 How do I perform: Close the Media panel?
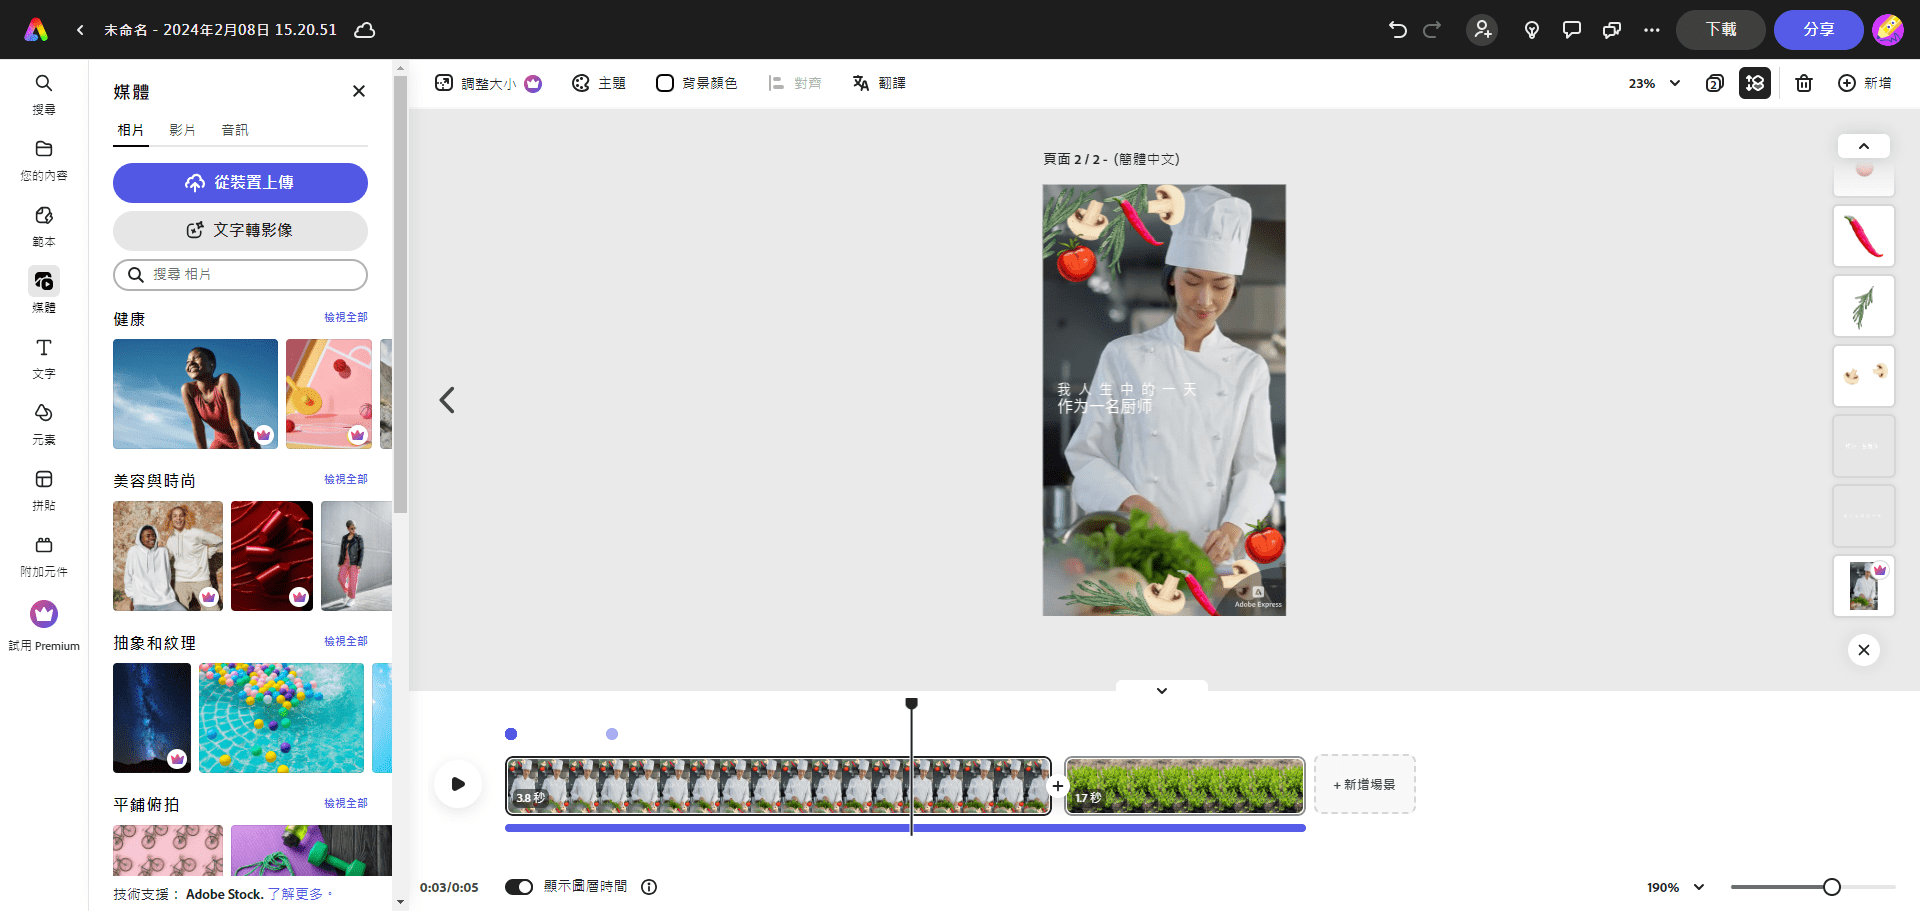(x=359, y=91)
